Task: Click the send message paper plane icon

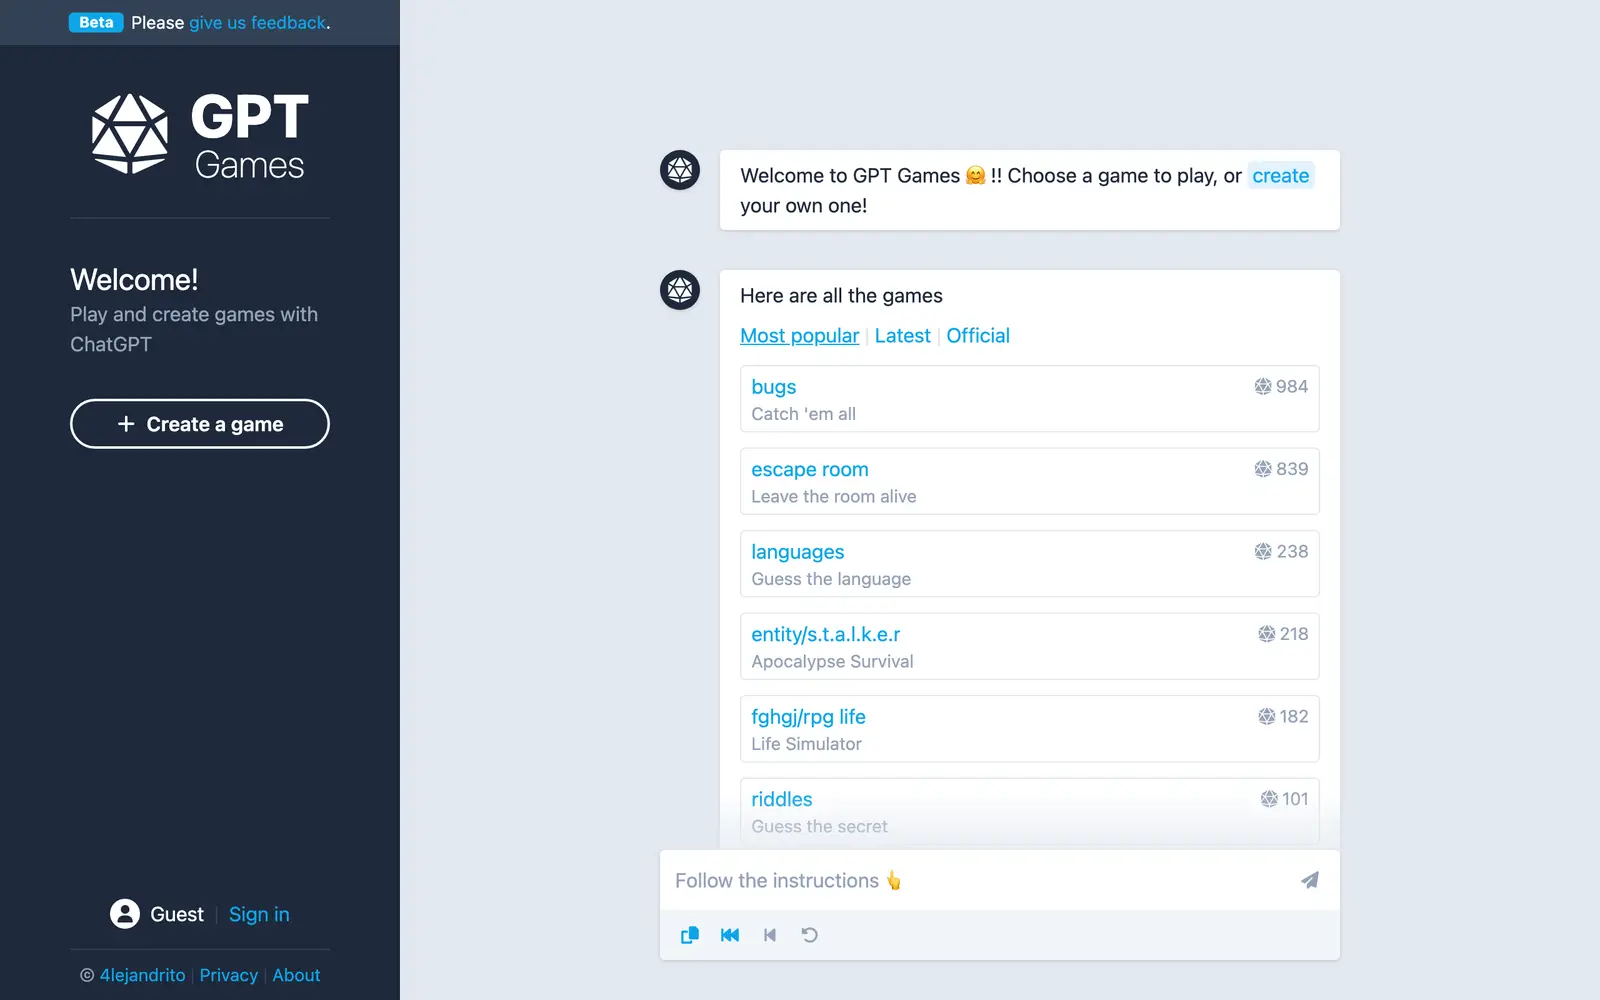Action: [x=1310, y=880]
